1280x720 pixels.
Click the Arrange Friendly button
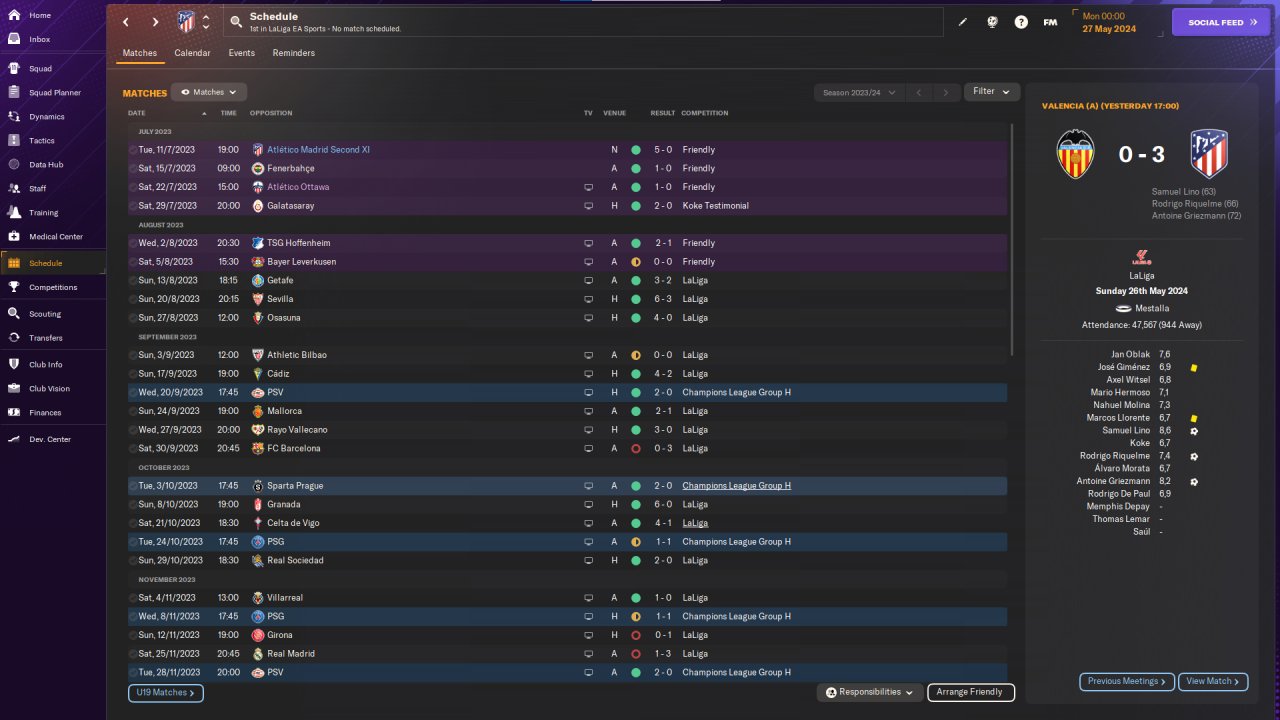(x=970, y=692)
